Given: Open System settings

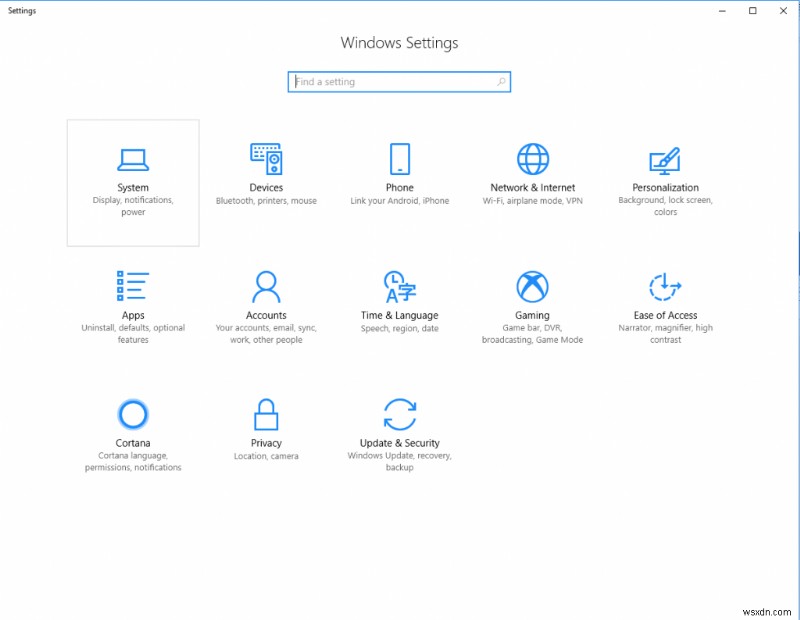Looking at the screenshot, I should [133, 180].
